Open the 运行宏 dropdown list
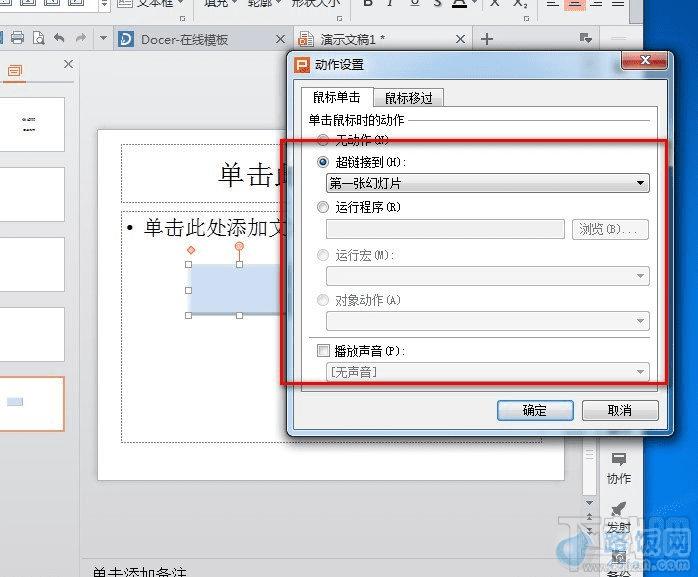This screenshot has width=698, height=577. point(488,276)
